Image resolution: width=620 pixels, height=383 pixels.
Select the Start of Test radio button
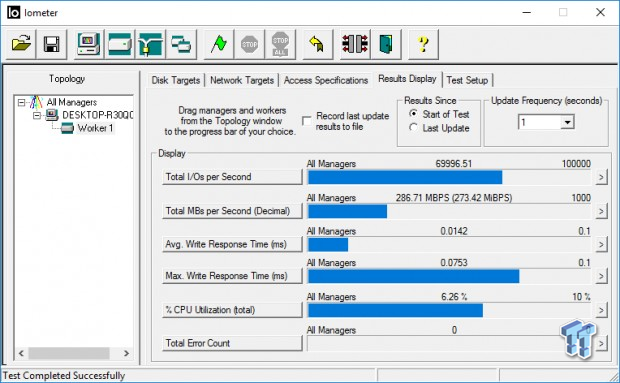point(414,114)
